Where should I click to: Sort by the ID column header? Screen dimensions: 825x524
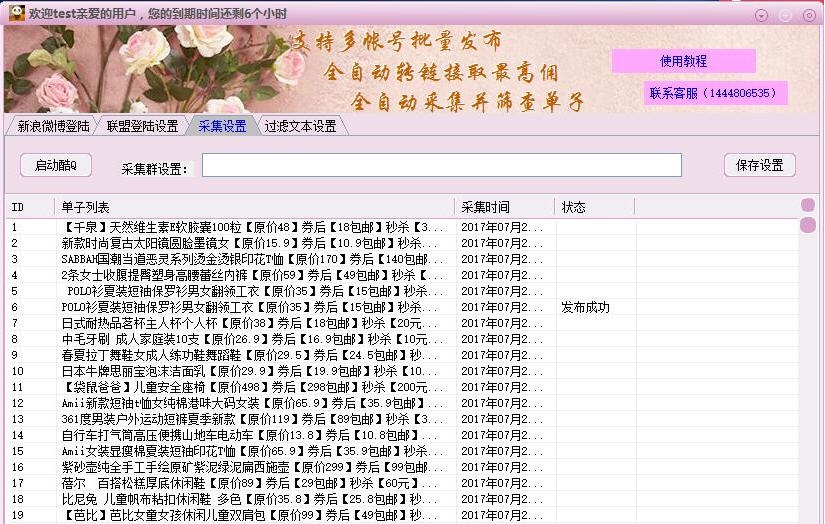point(30,207)
